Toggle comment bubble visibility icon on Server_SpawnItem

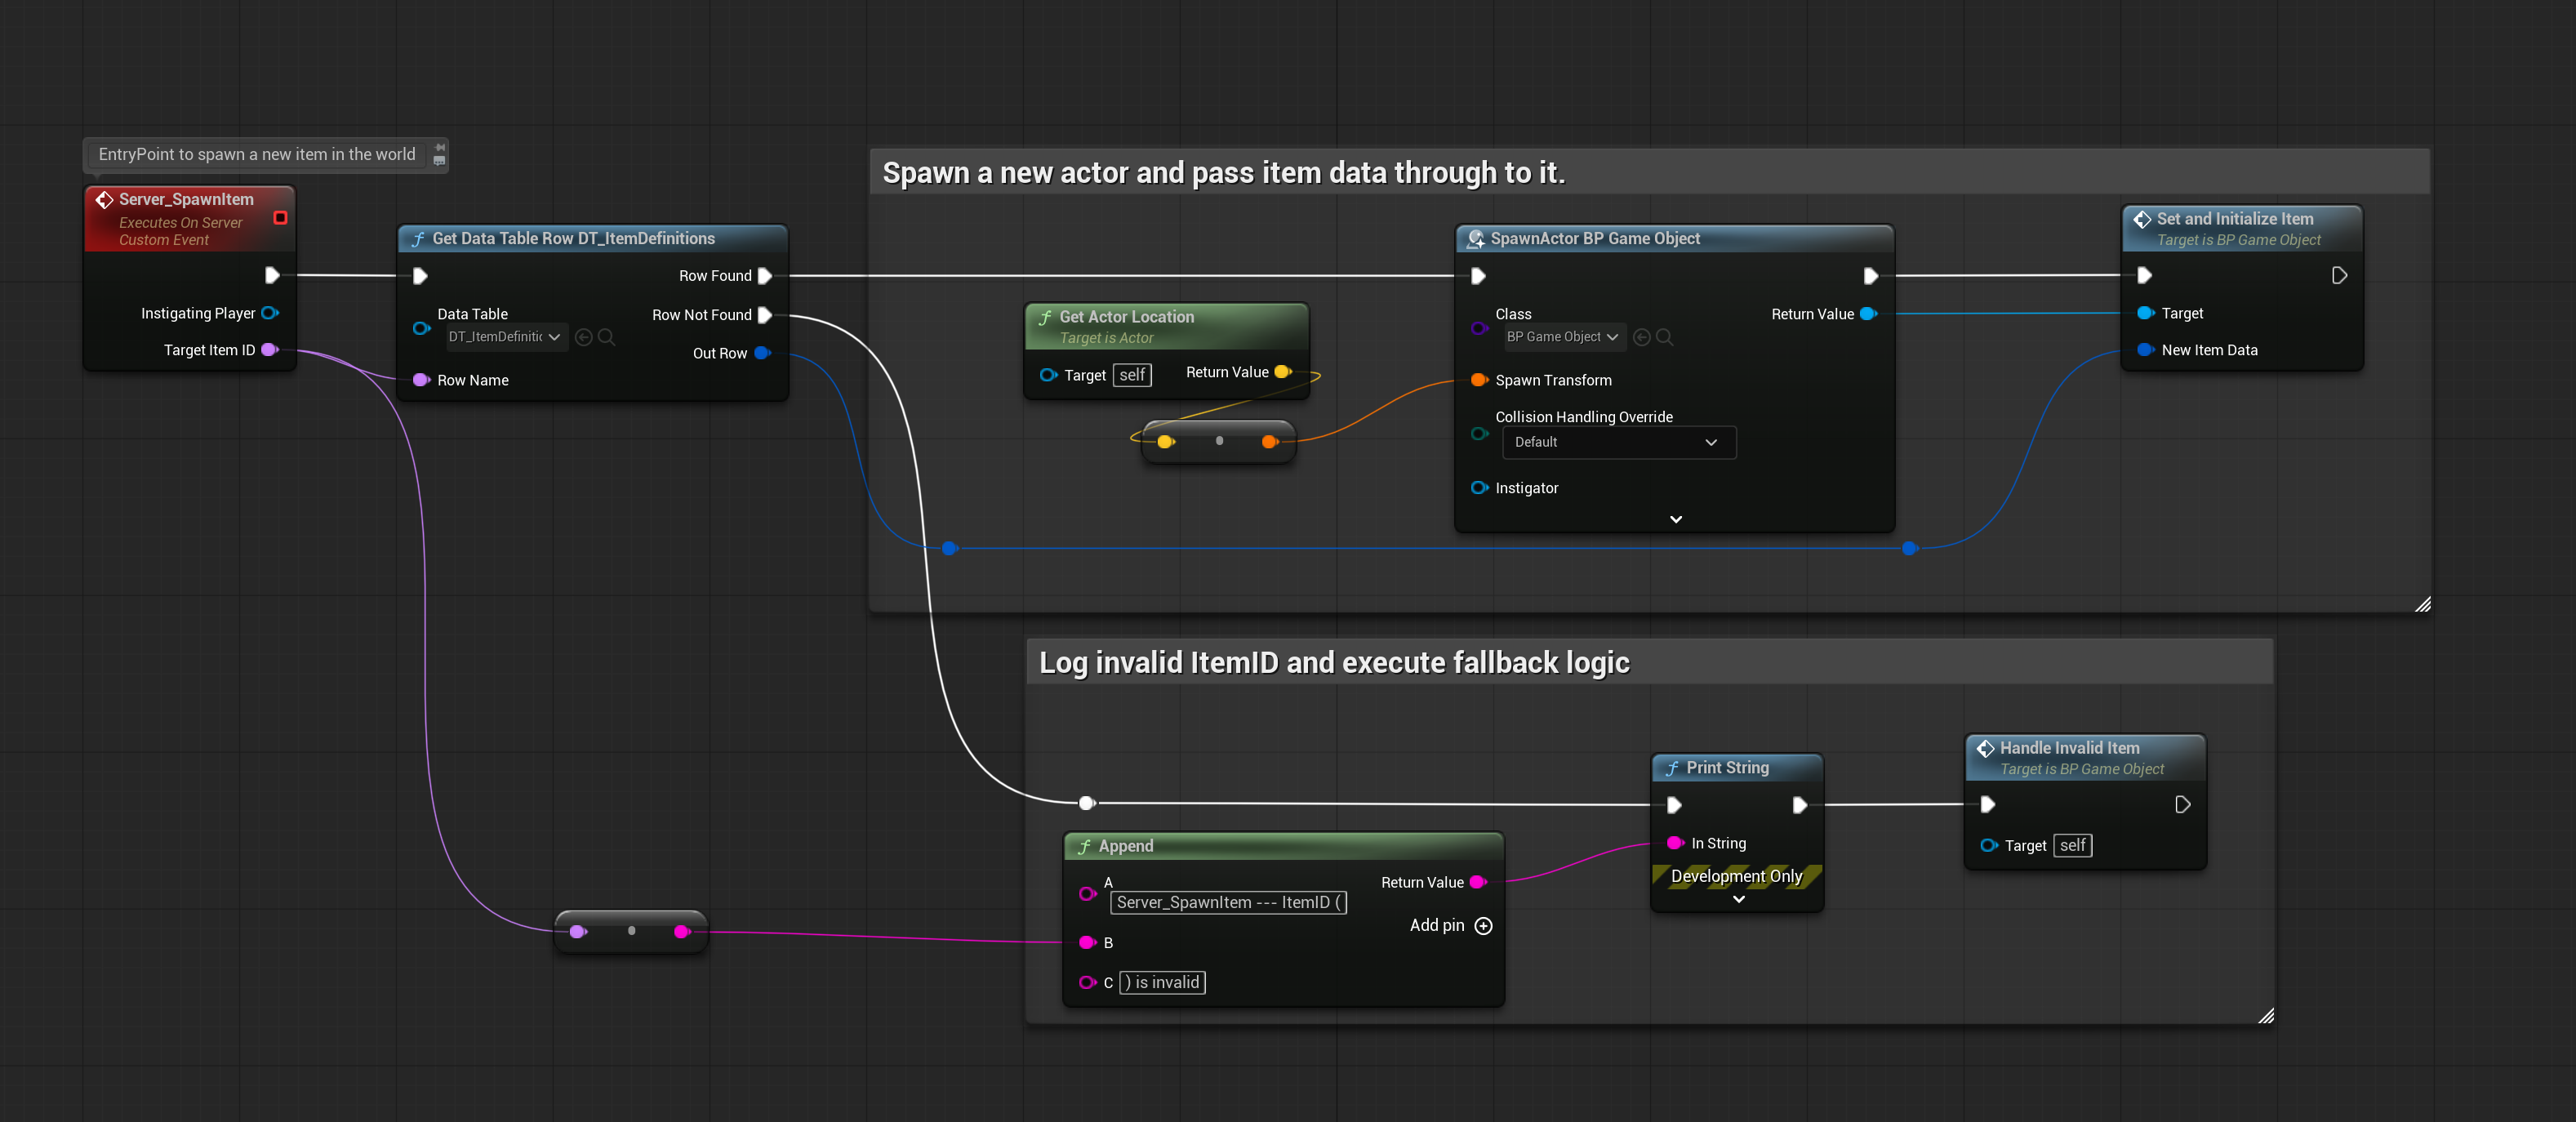point(440,160)
